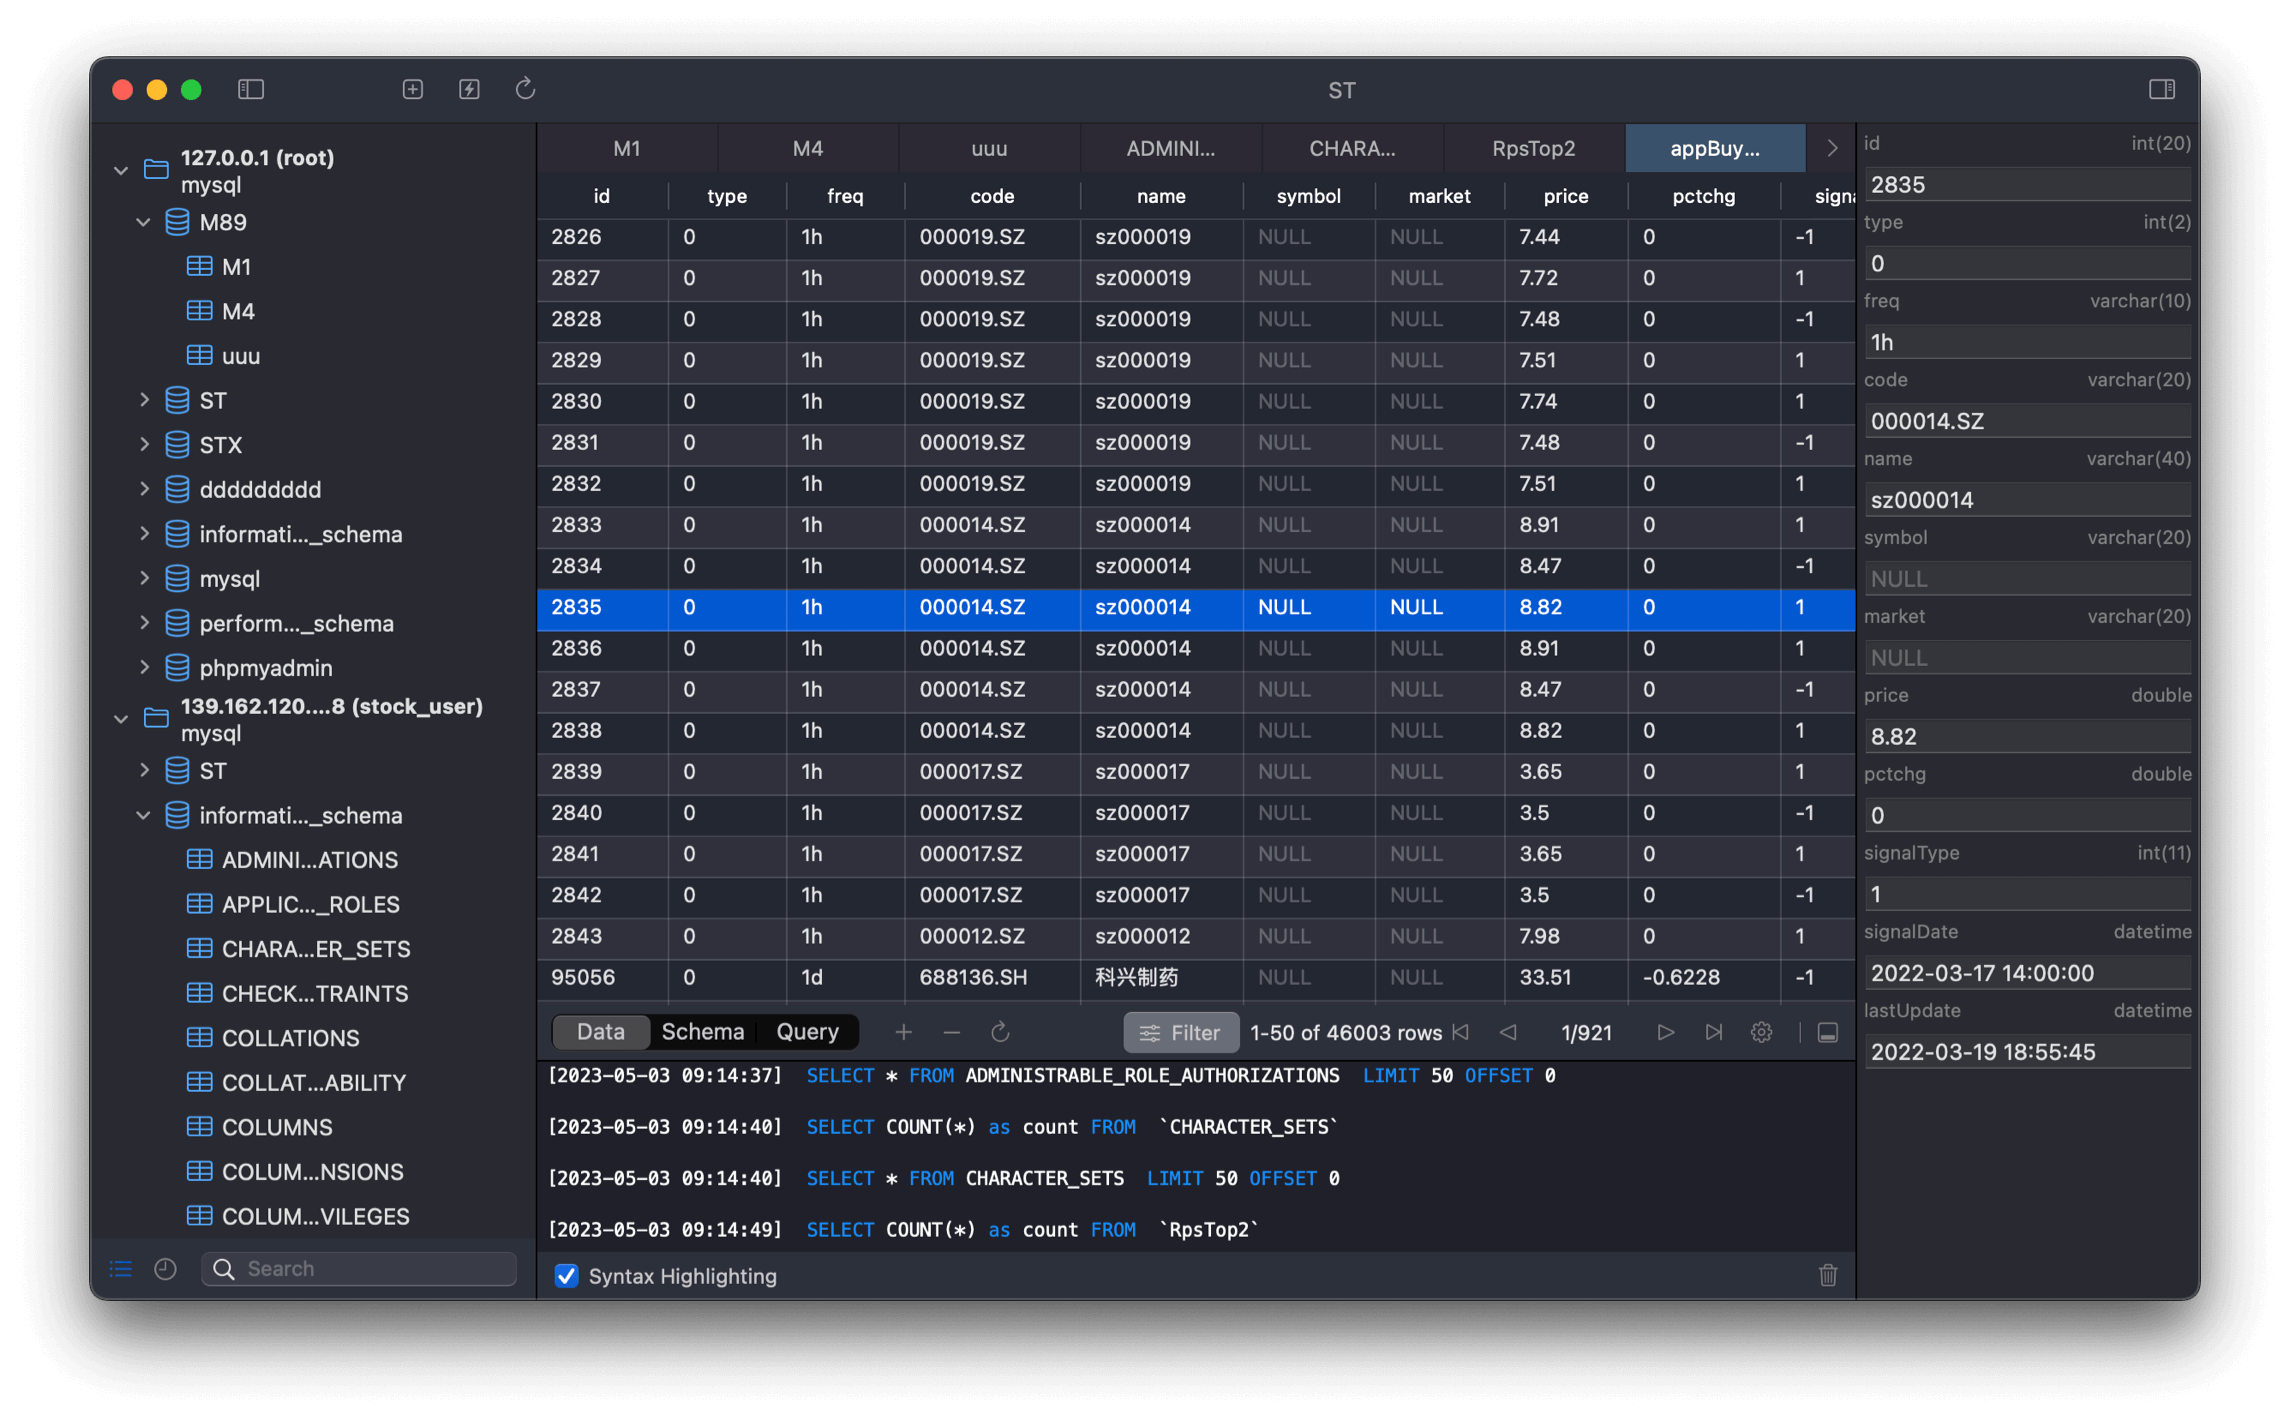2290x1419 pixels.
Task: Click the code field showing 000014.SZ
Action: pyautogui.click(x=2028, y=421)
